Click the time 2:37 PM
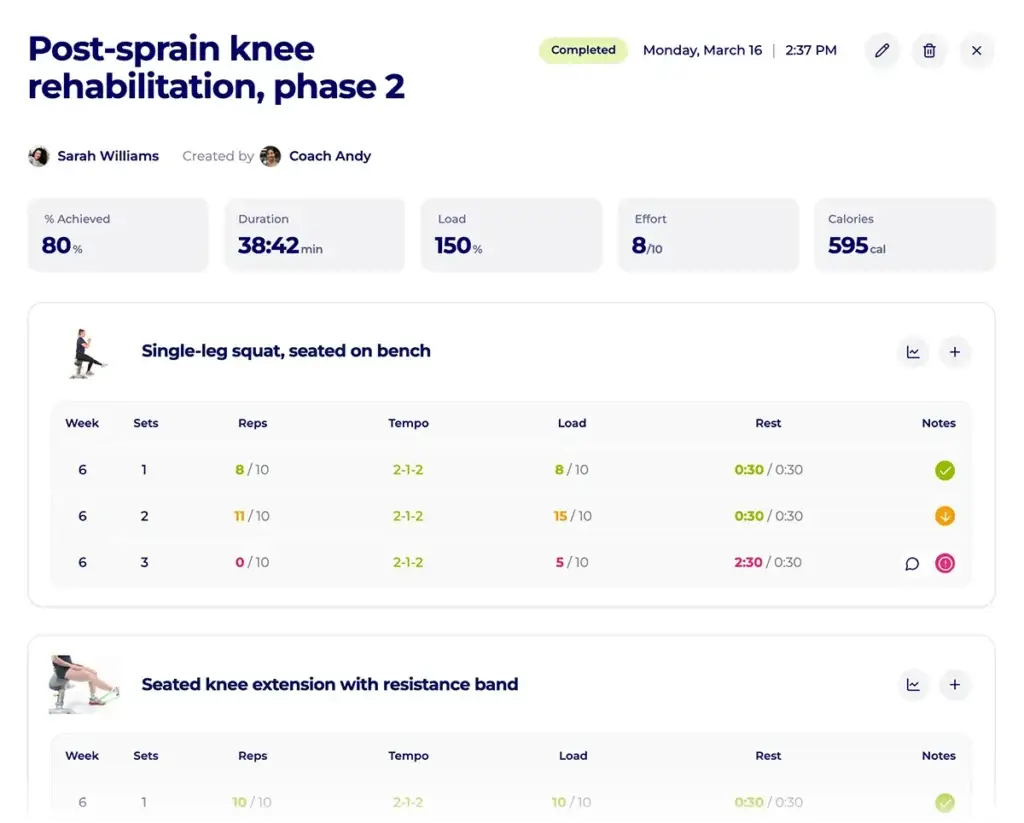The width and height of the screenshot is (1024, 823). point(810,50)
